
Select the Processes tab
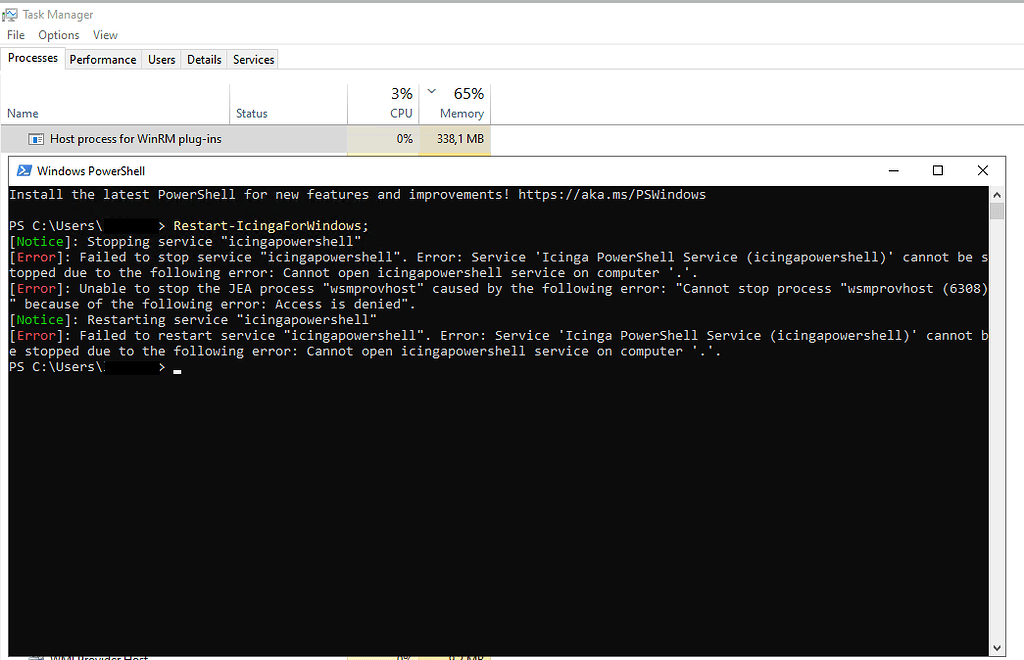click(x=32, y=58)
